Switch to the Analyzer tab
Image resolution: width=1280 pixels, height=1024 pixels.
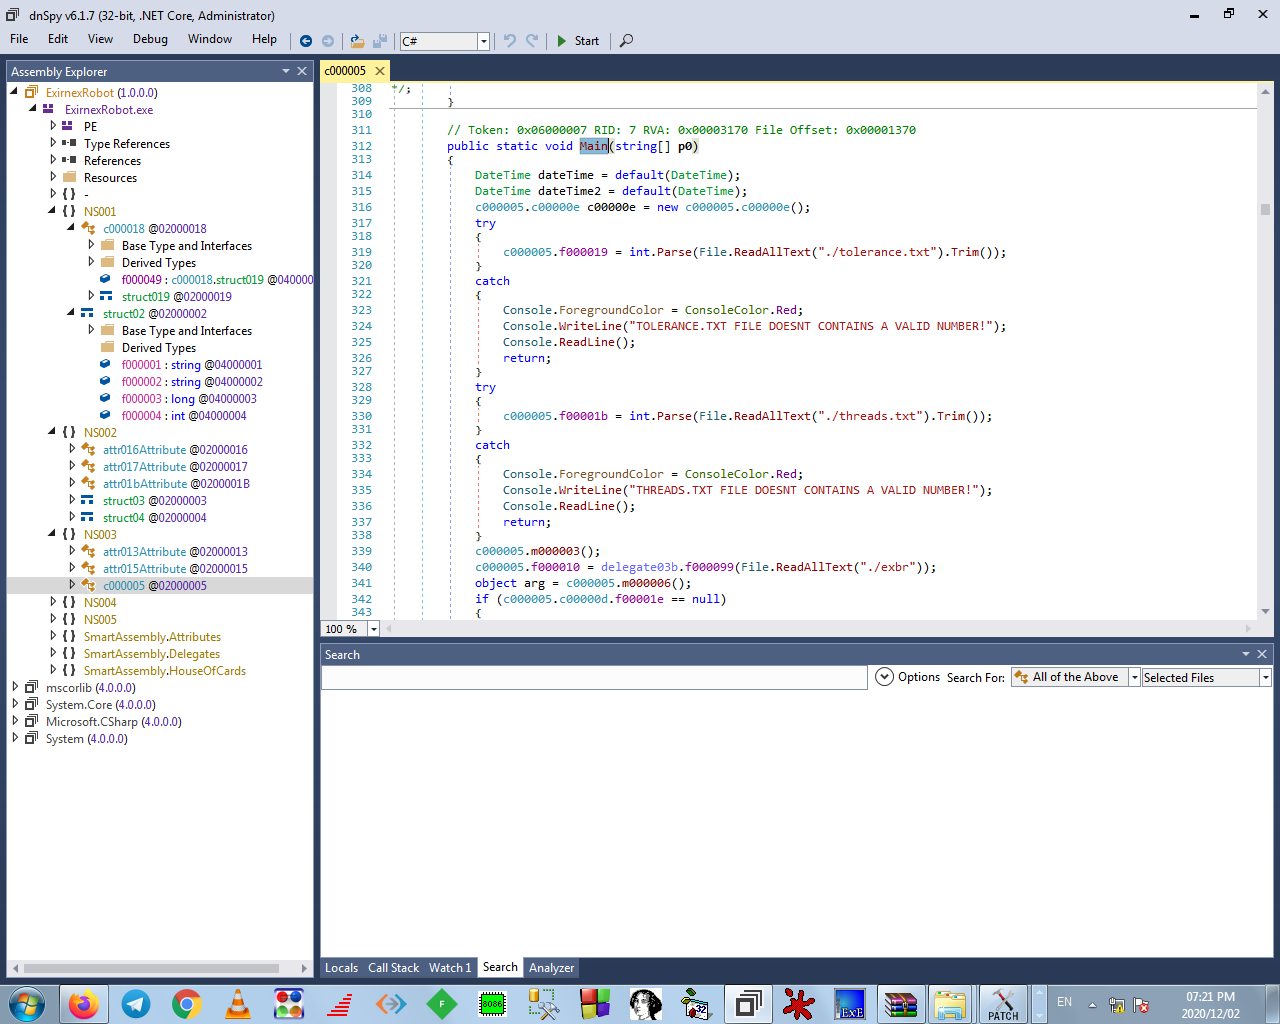[x=551, y=968]
